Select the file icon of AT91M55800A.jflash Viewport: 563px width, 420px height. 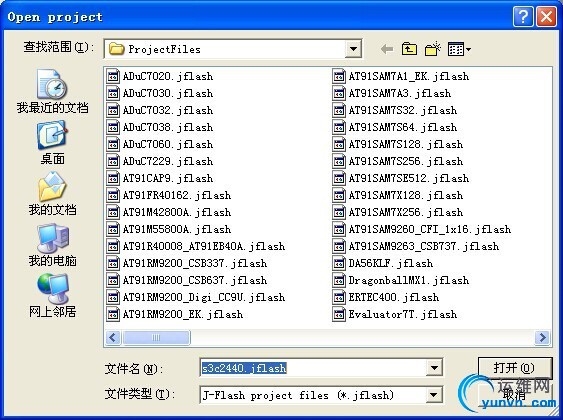point(113,229)
